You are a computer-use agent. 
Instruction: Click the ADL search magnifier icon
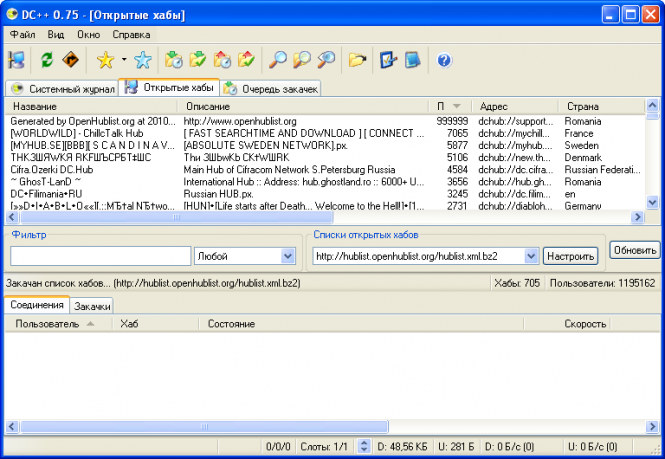click(302, 60)
